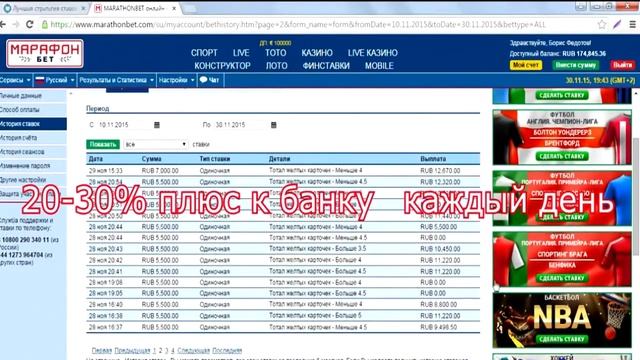Click the pen extension icon in the toolbar
The image size is (640, 360).
point(617,24)
